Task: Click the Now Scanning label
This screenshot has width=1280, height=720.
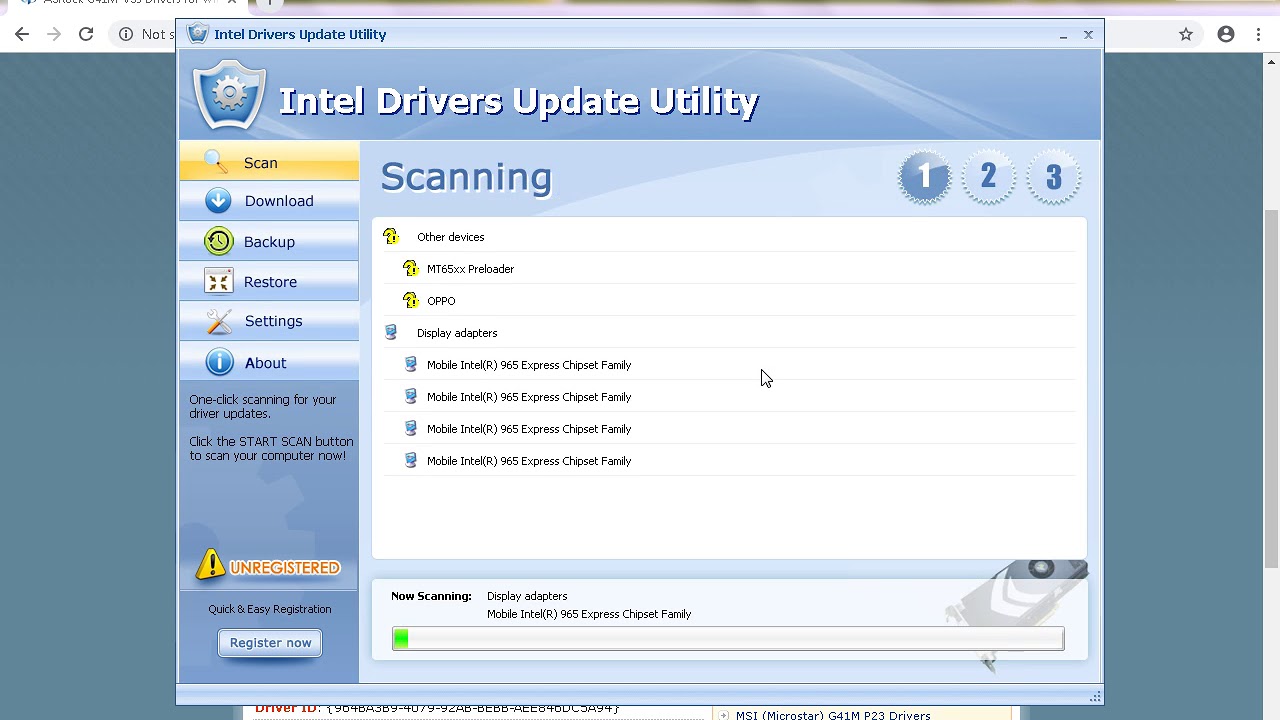Action: coord(431,596)
